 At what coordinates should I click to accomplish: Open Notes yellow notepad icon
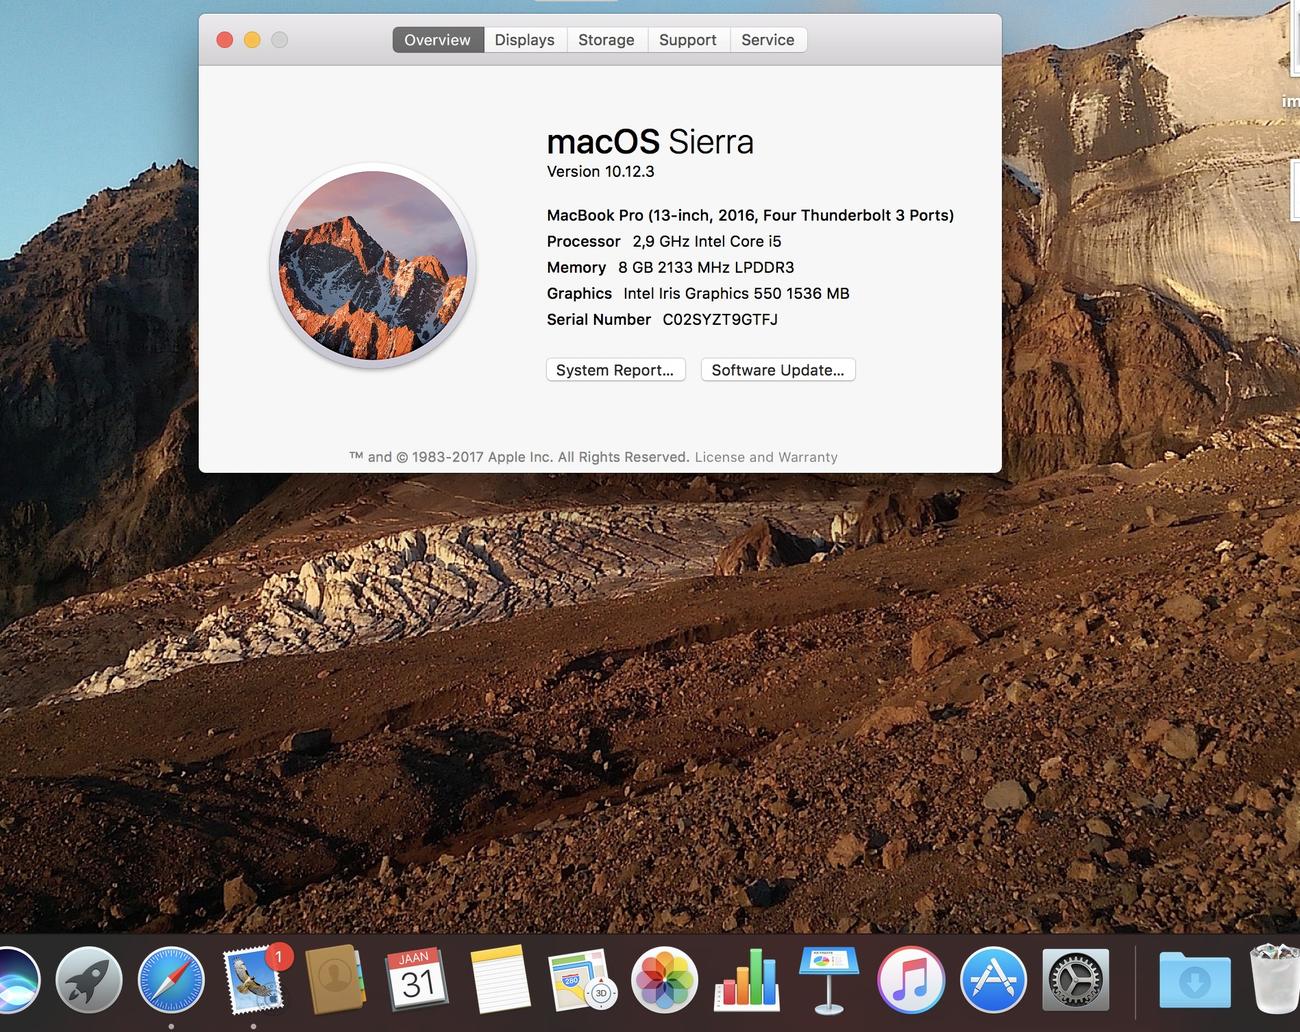pos(499,980)
